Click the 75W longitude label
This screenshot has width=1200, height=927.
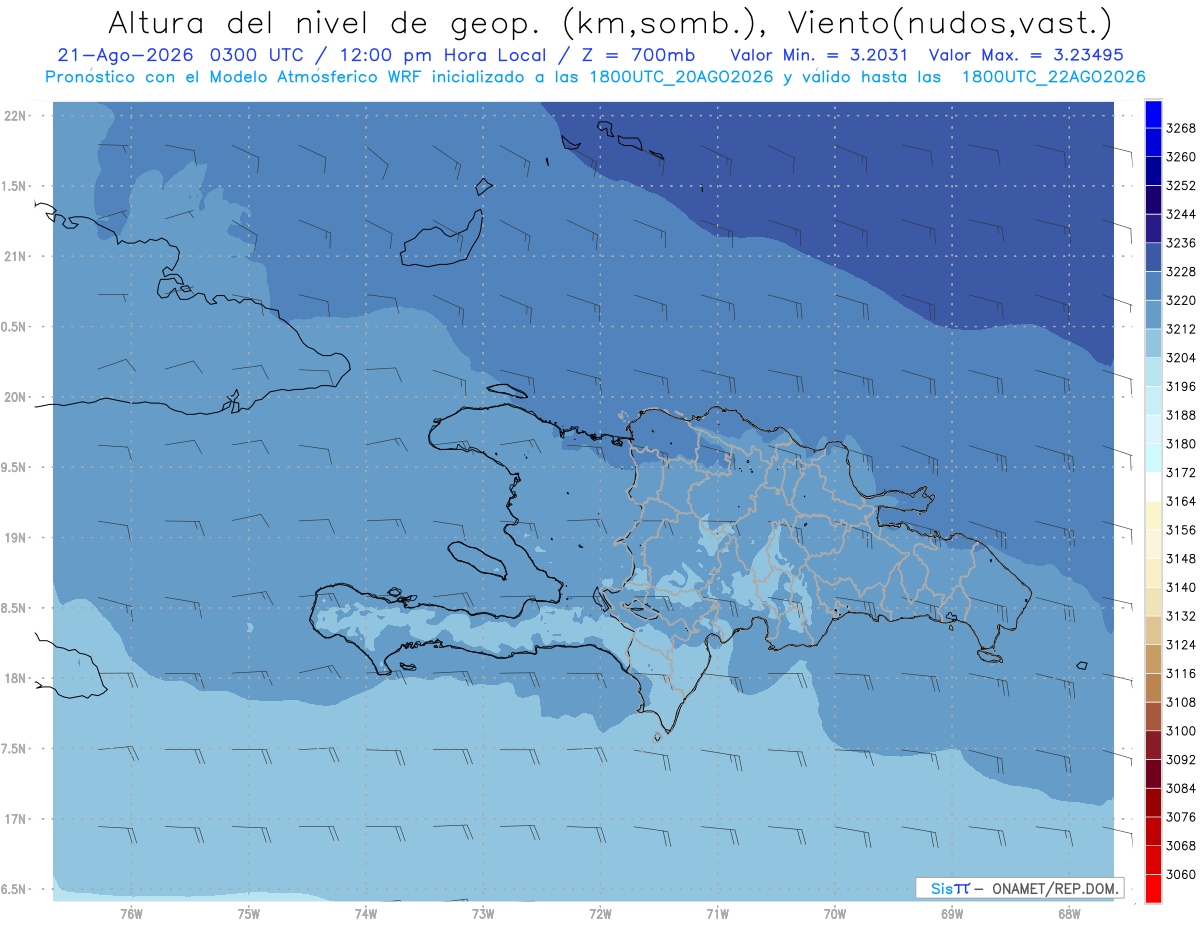pyautogui.click(x=249, y=914)
